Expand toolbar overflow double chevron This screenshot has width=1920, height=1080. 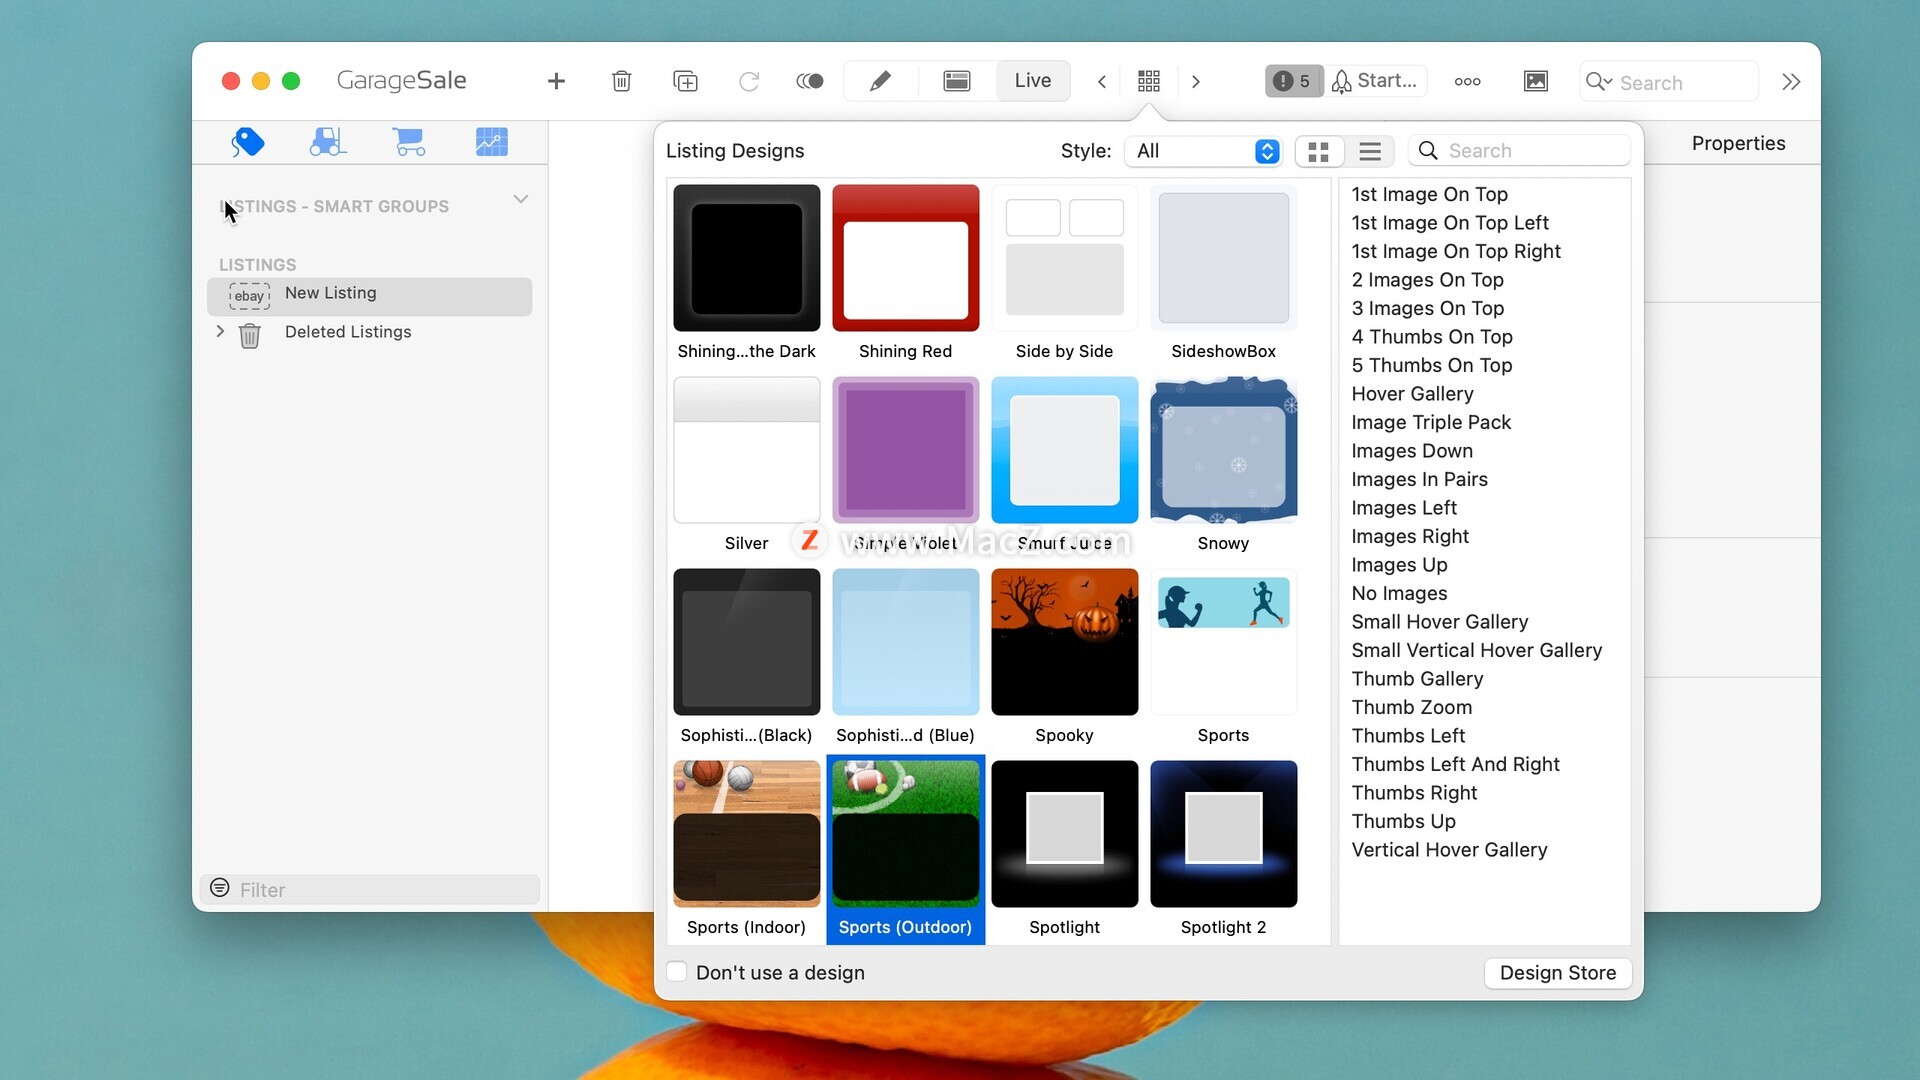[x=1791, y=82]
